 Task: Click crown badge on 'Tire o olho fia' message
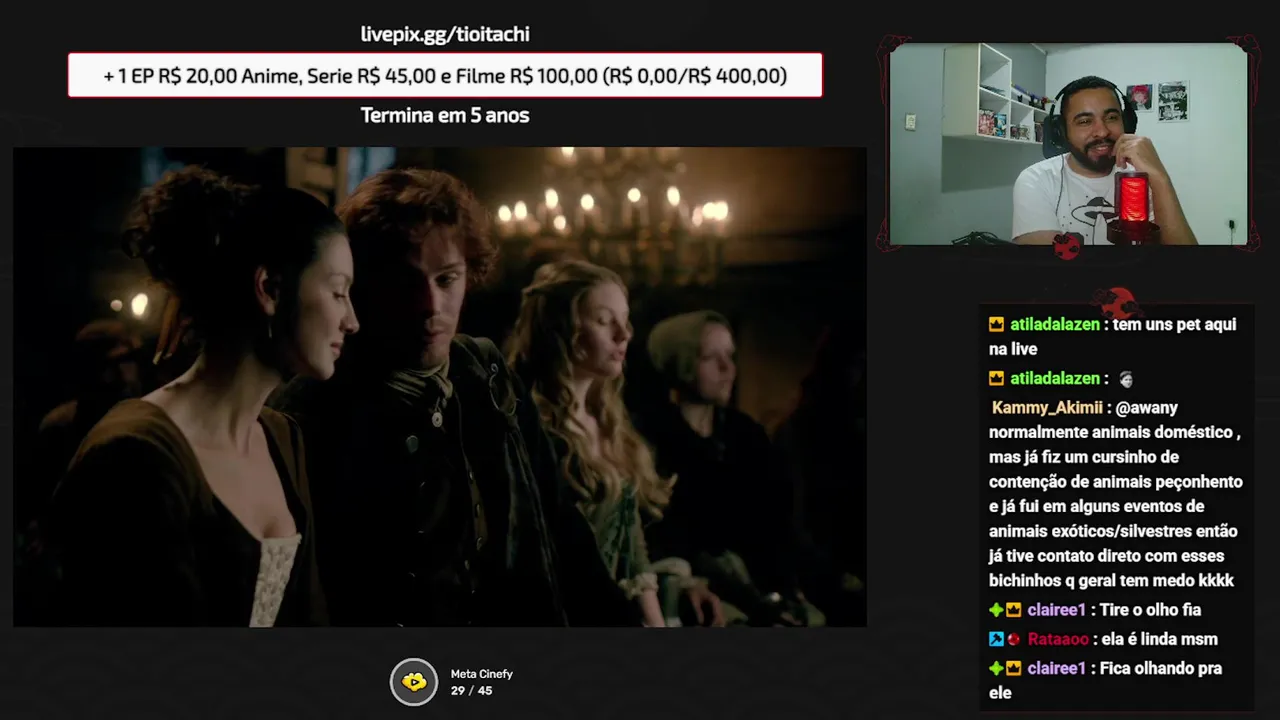[1013, 610]
